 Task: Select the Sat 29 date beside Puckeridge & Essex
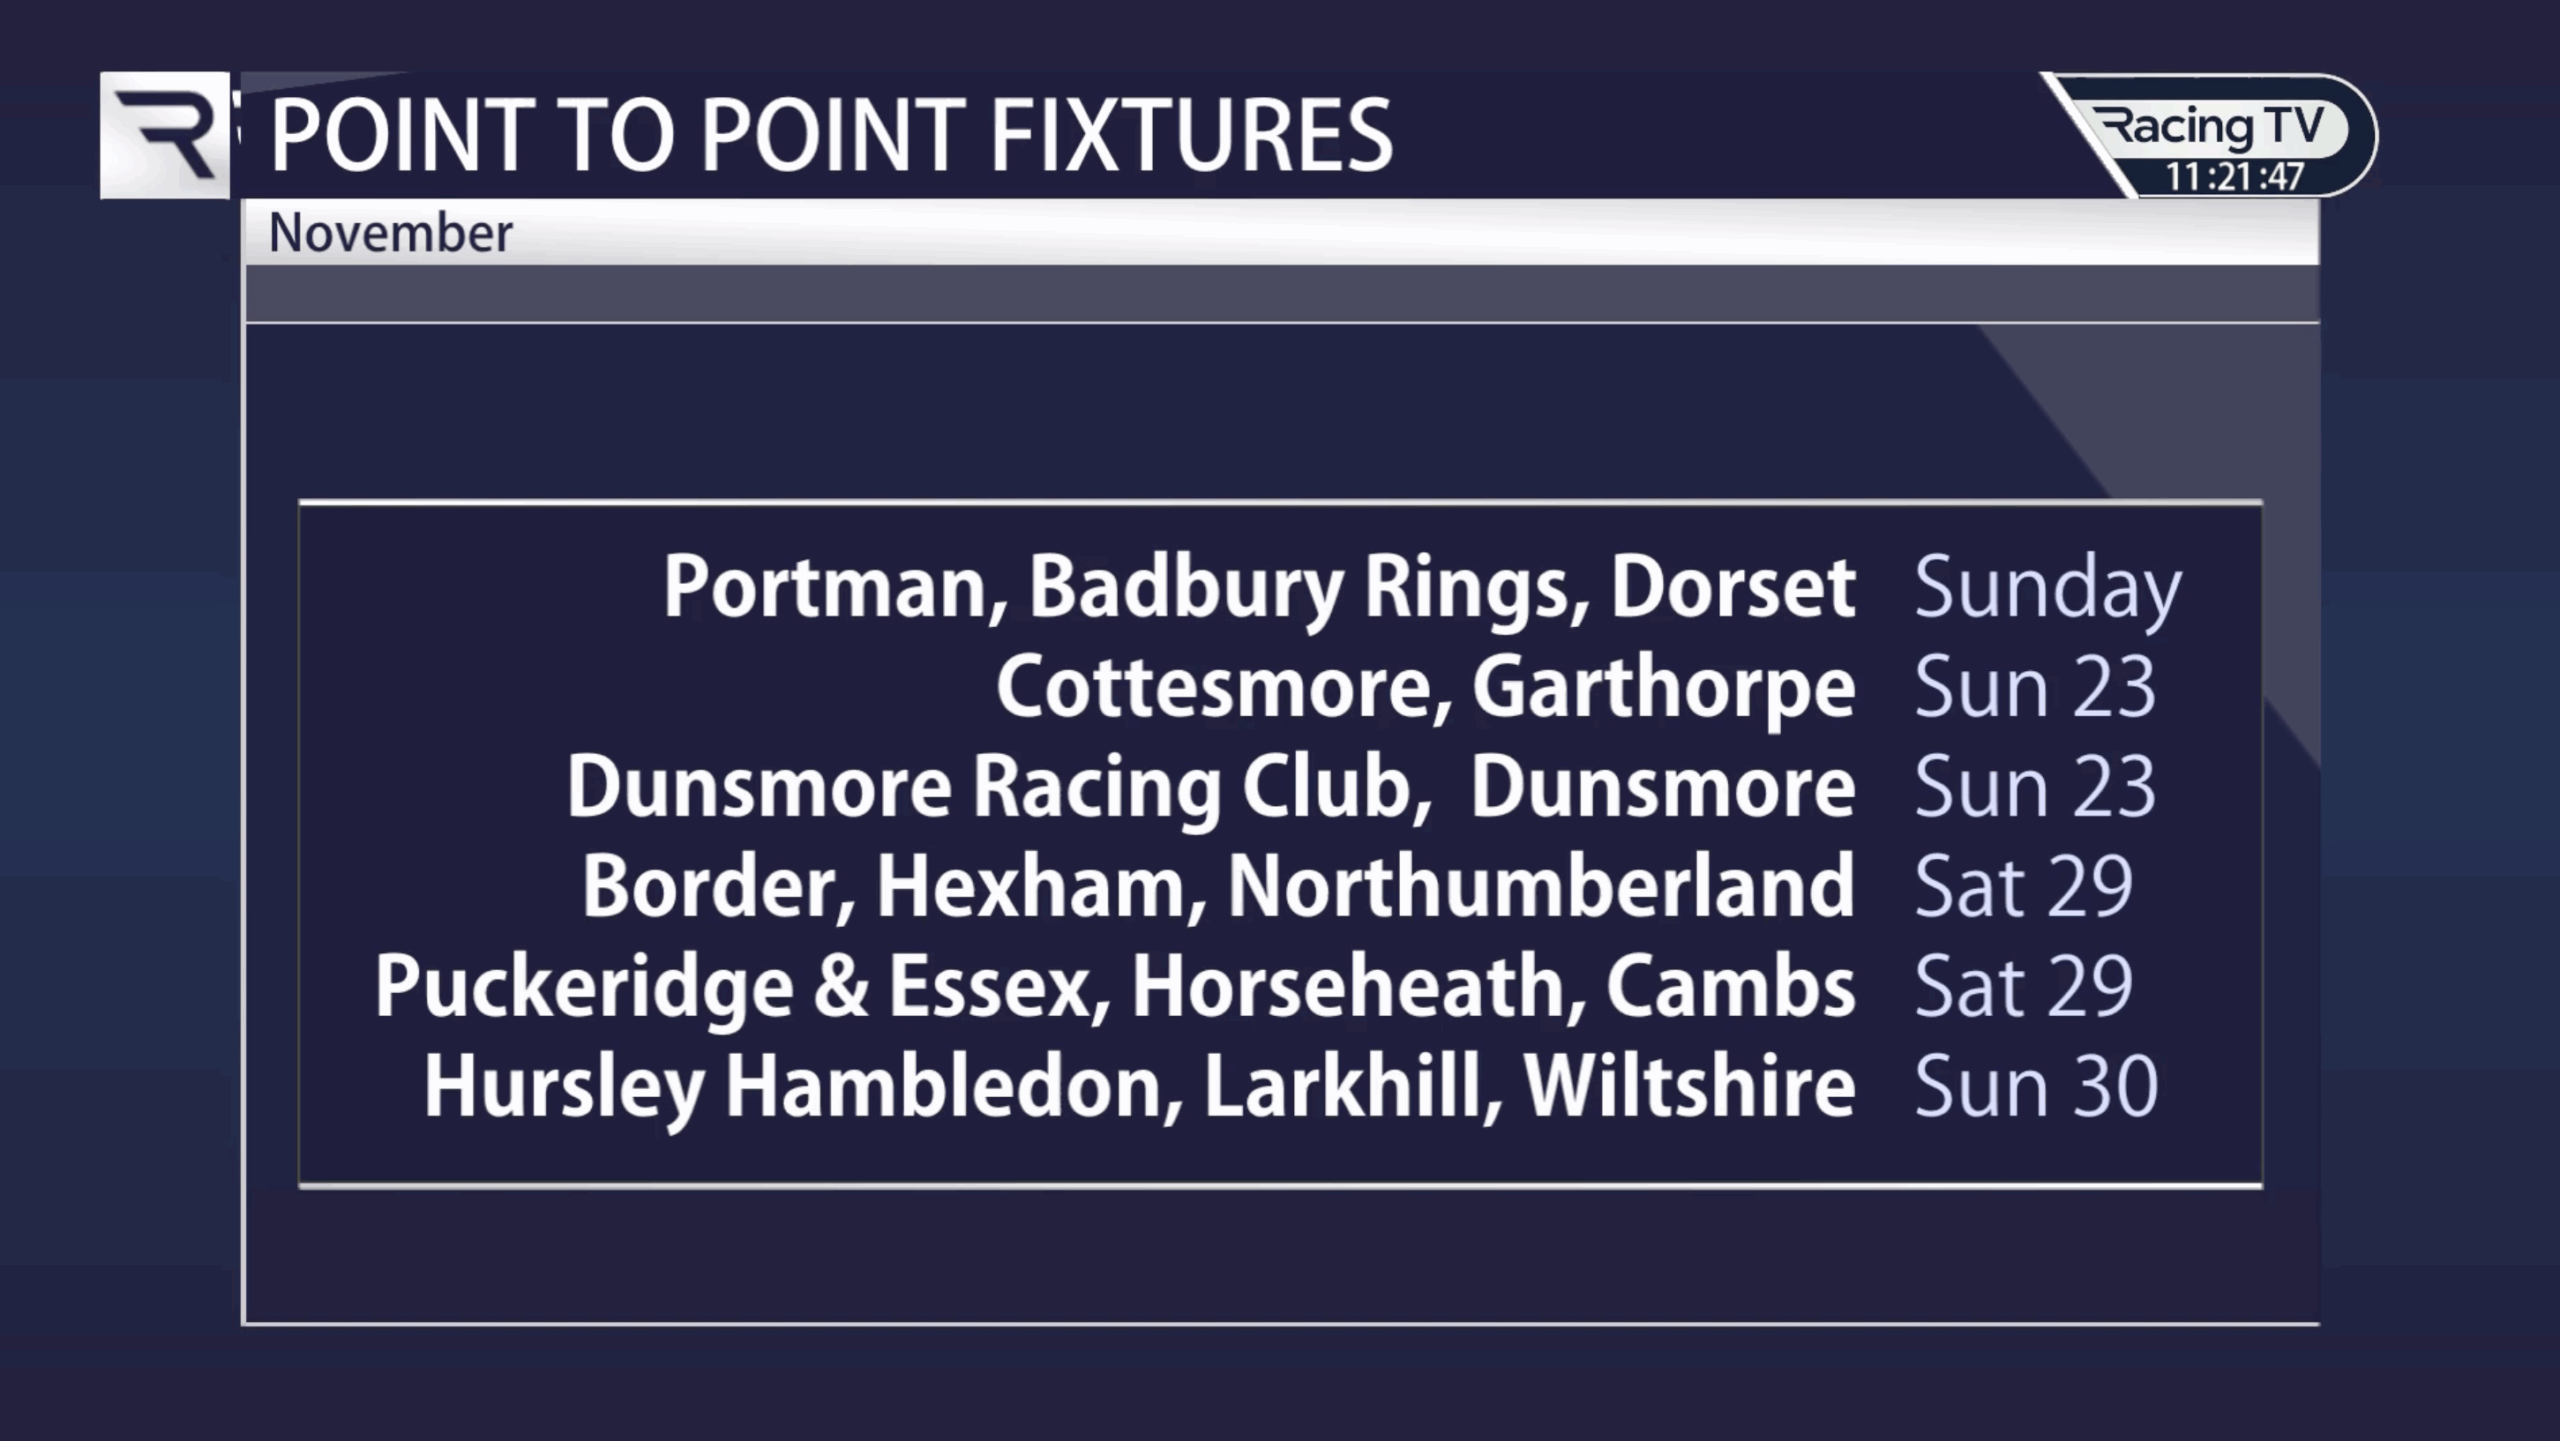(x=2023, y=988)
